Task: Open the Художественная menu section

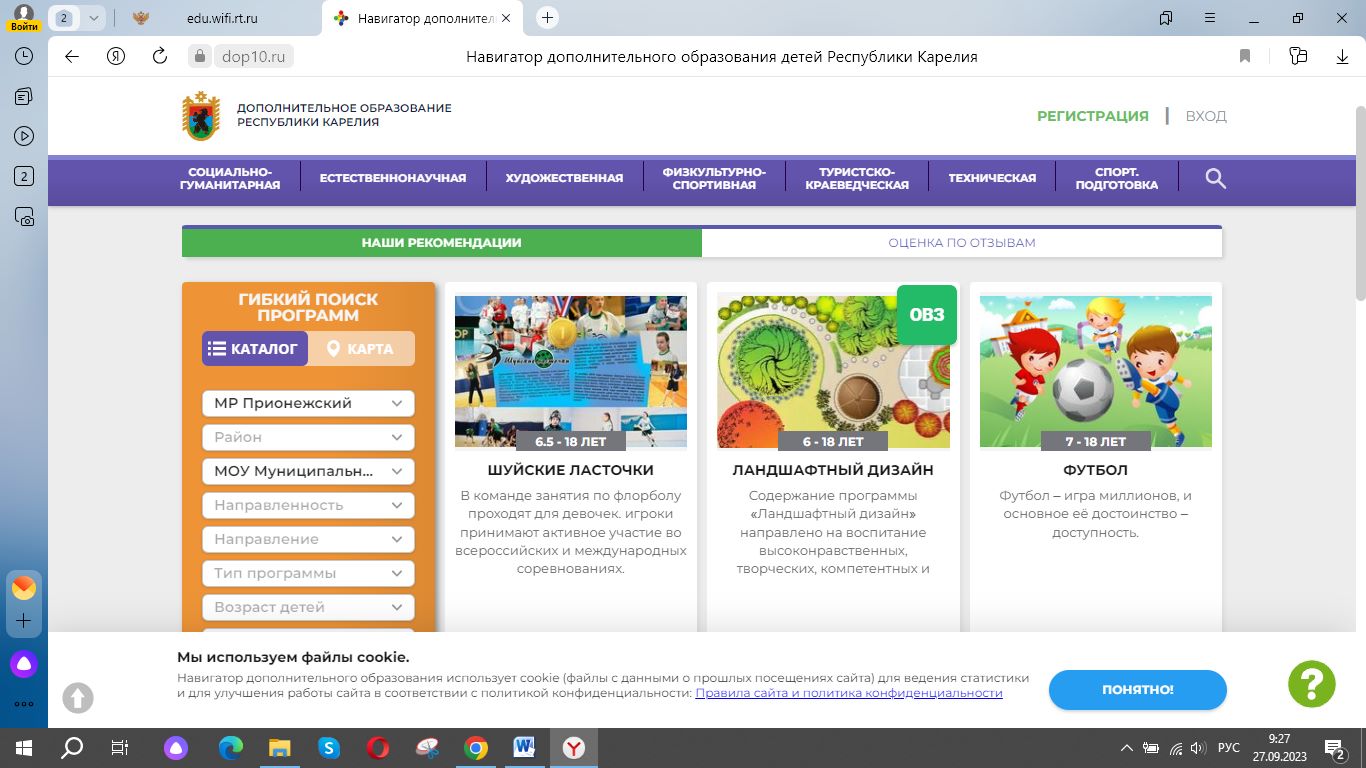Action: coord(564,178)
